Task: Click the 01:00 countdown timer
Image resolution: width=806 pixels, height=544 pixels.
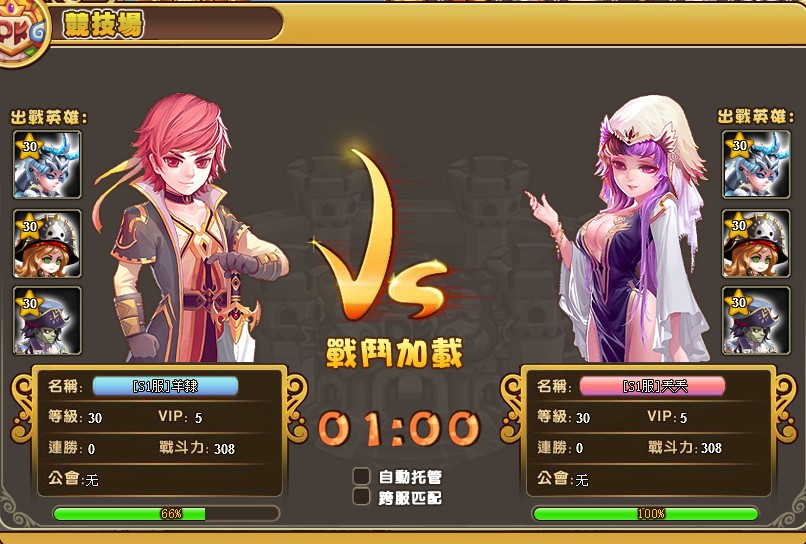Action: (399, 428)
